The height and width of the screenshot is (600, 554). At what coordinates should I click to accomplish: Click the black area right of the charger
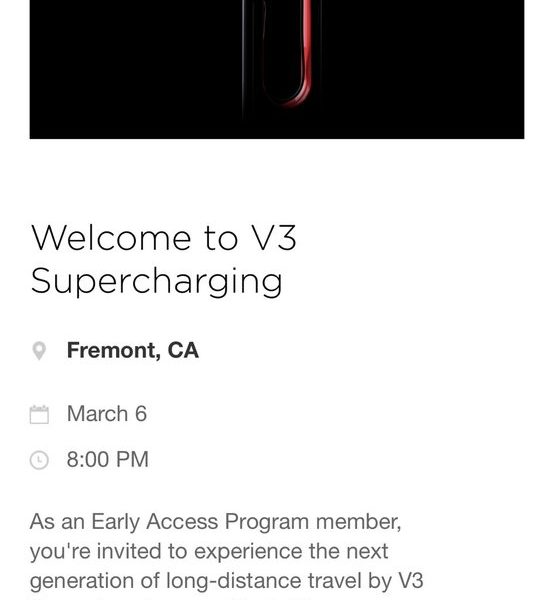pos(421,69)
